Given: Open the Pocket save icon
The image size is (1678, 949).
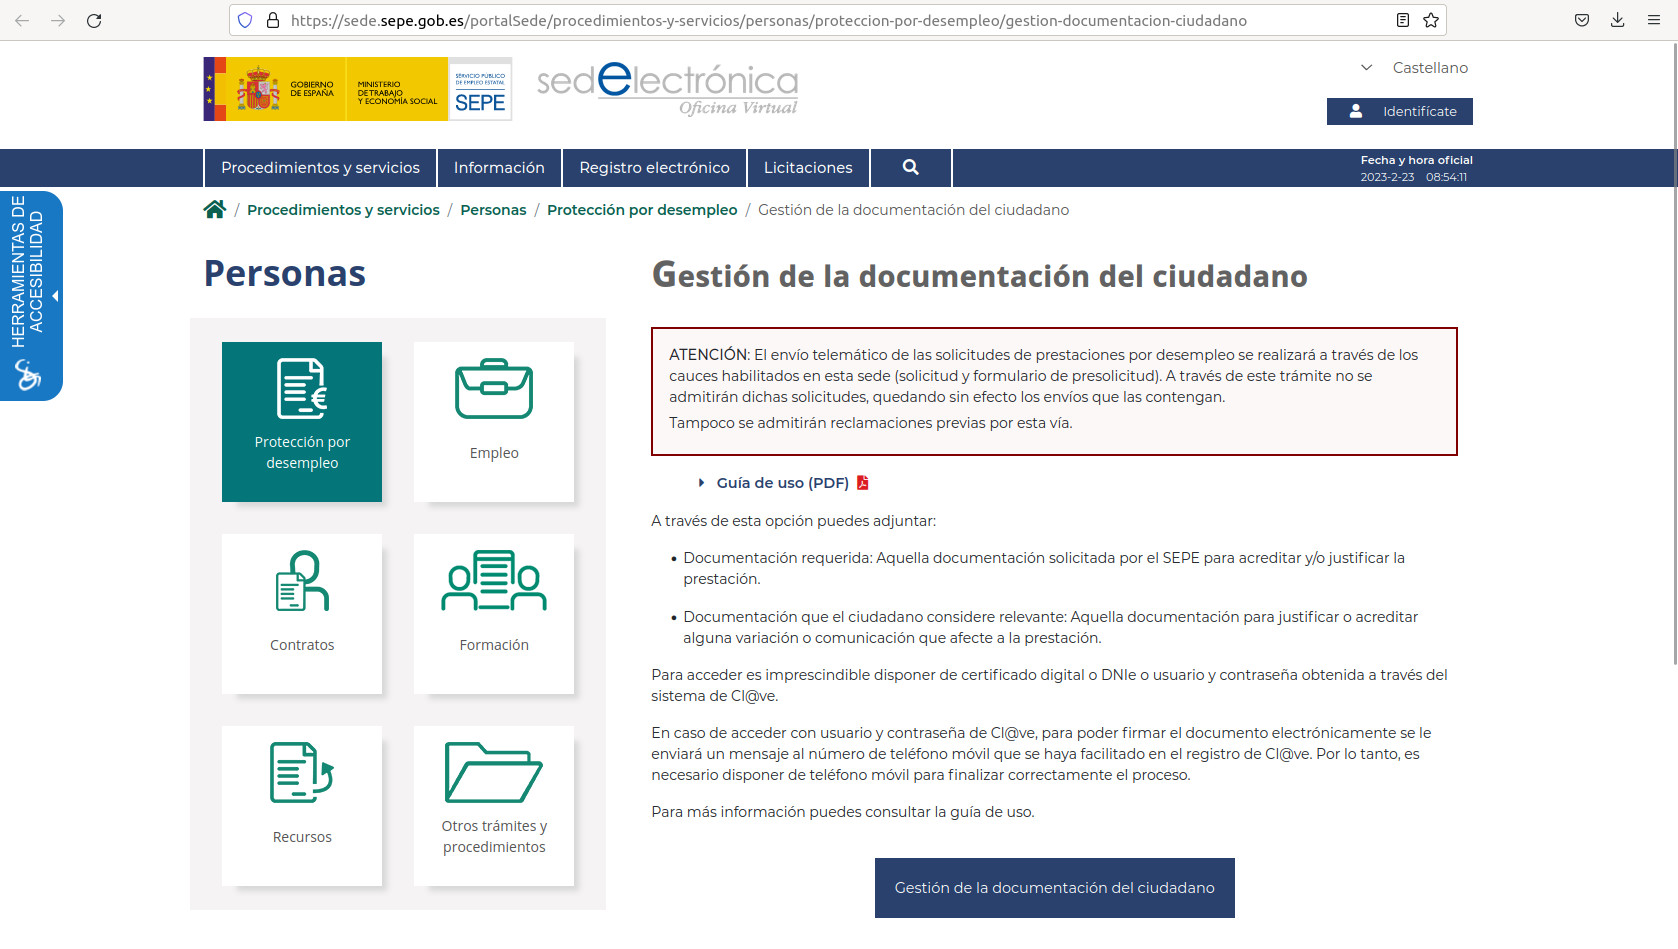Looking at the screenshot, I should [1582, 20].
